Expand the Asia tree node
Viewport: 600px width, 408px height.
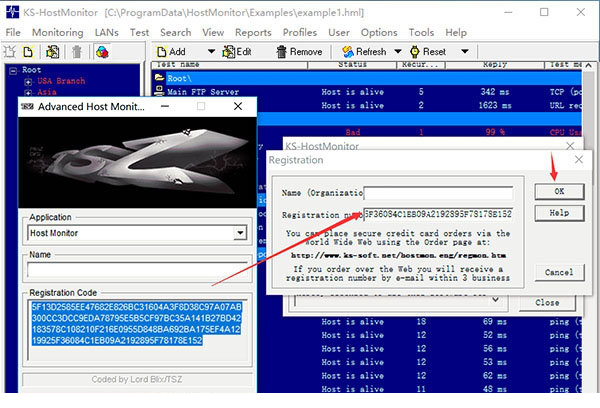[28, 92]
